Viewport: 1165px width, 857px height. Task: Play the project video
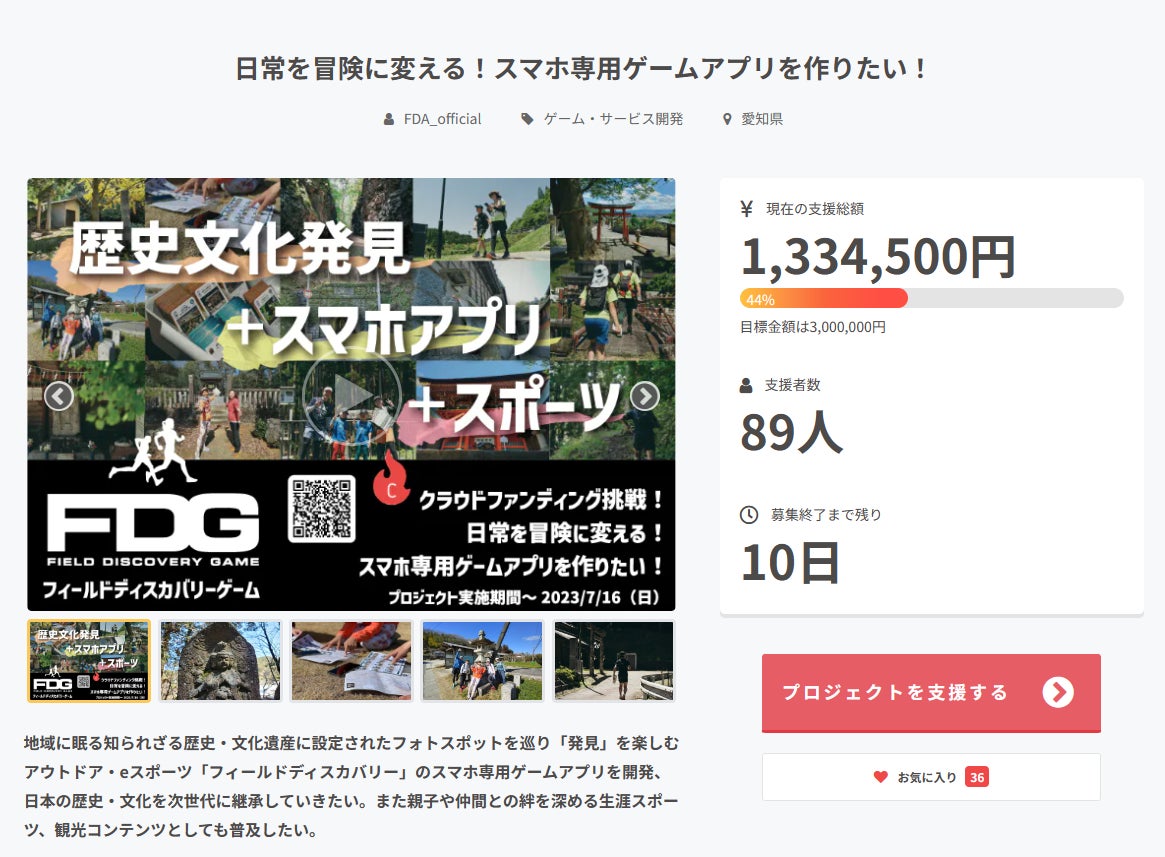pos(351,396)
